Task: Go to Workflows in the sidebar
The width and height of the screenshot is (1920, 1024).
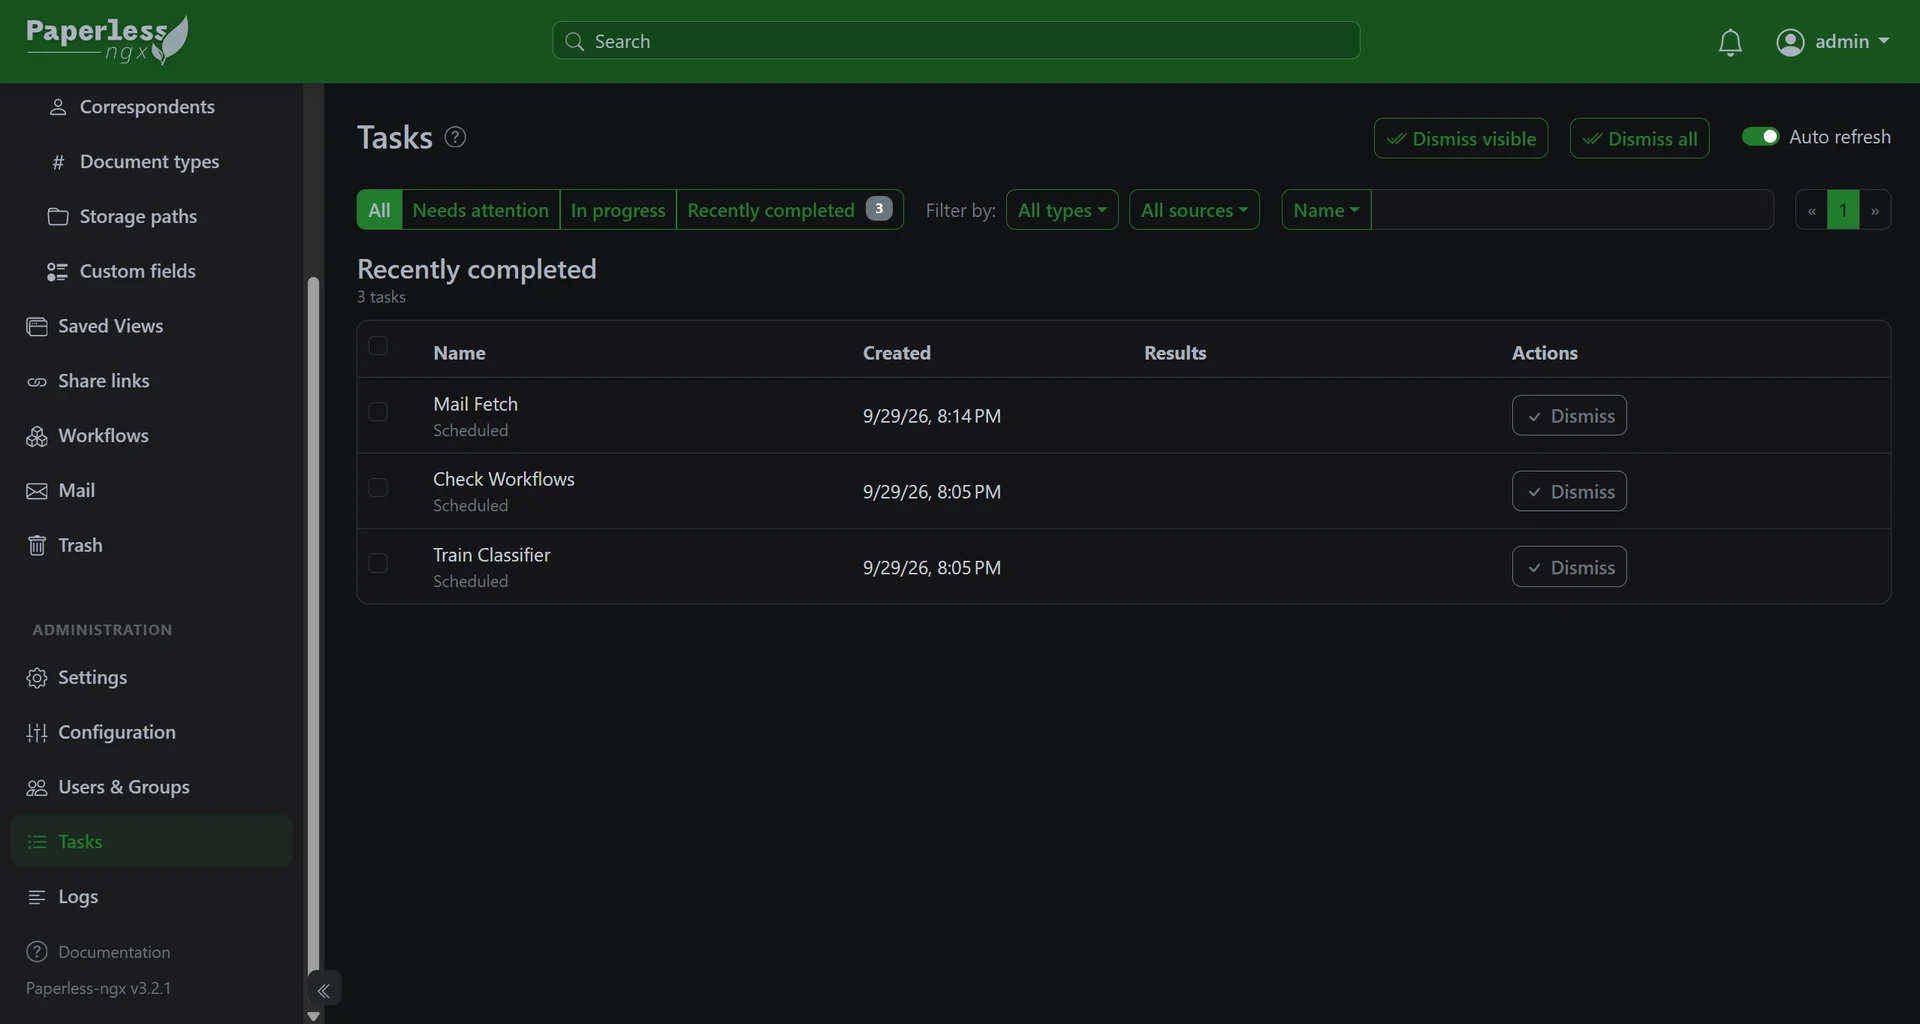Action: [x=103, y=436]
